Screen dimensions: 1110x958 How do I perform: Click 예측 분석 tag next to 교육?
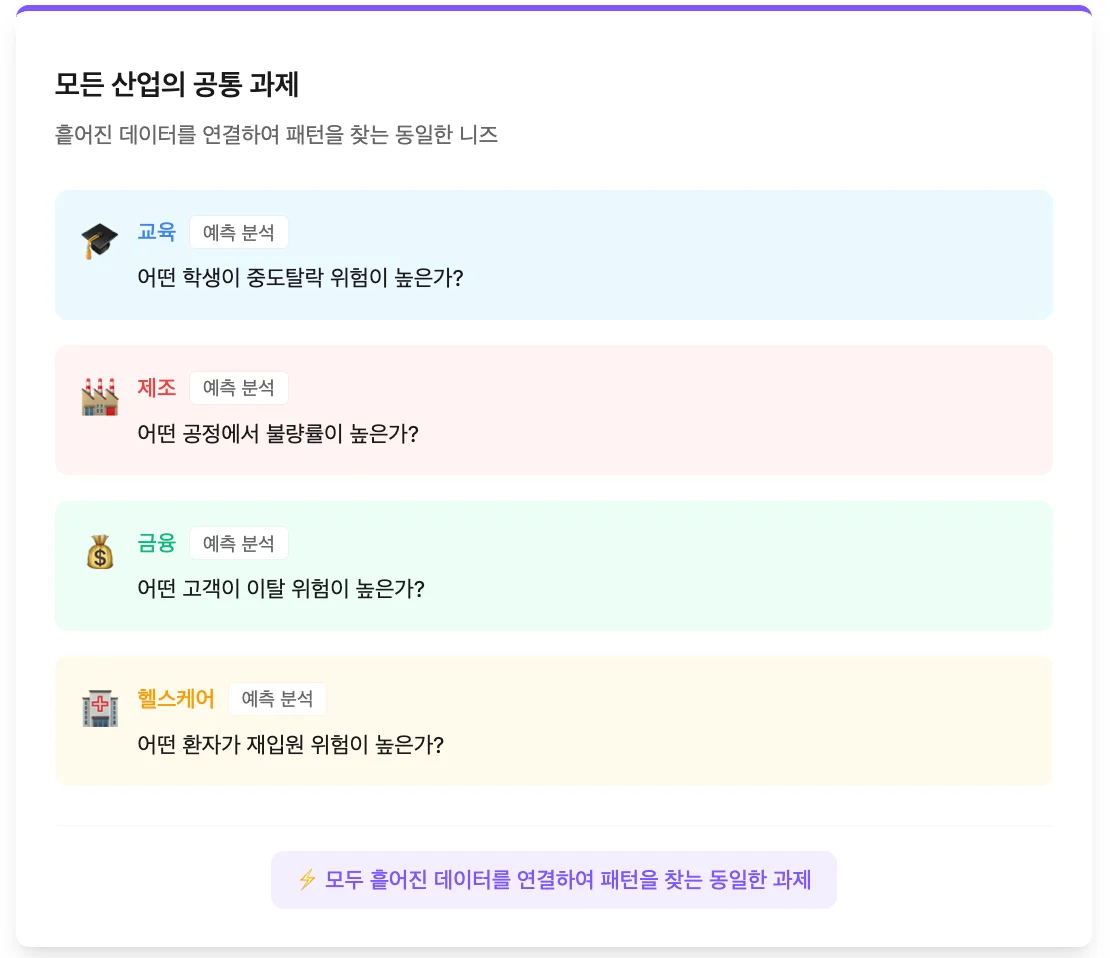(x=239, y=232)
